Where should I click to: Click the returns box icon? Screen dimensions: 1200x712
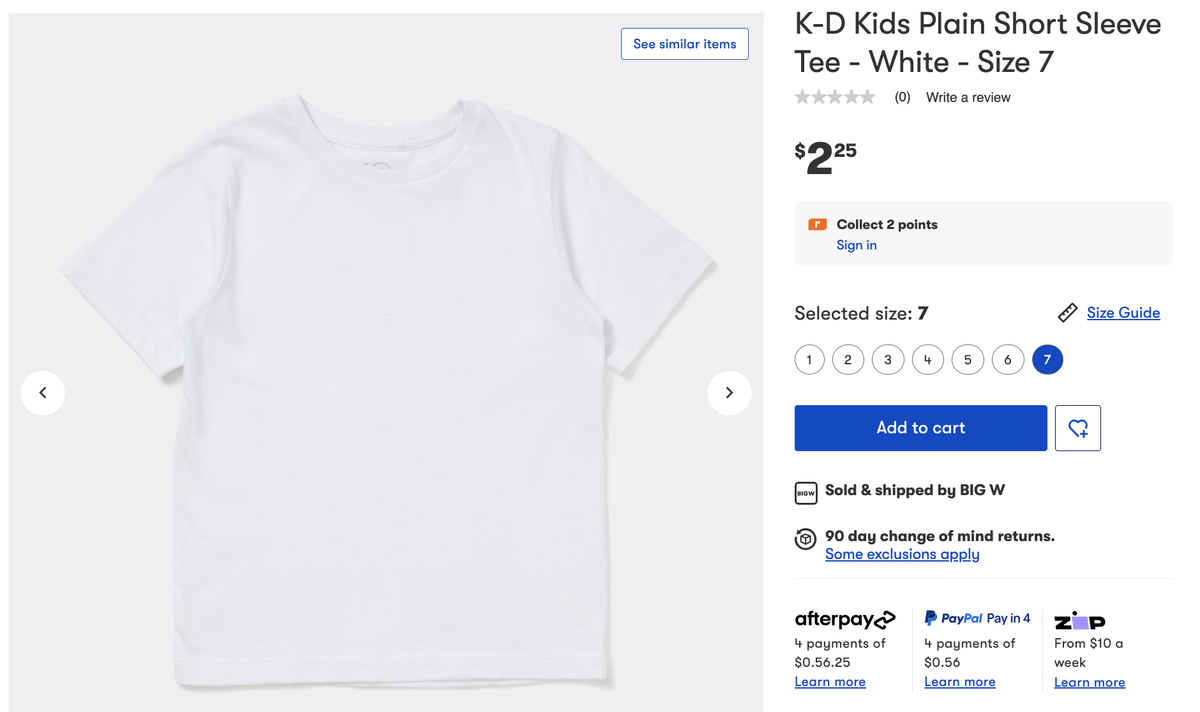[x=806, y=539]
